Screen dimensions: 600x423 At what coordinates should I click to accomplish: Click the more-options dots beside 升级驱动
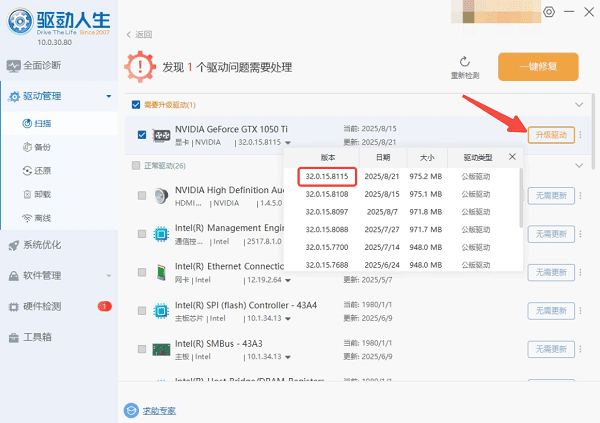[x=579, y=135]
